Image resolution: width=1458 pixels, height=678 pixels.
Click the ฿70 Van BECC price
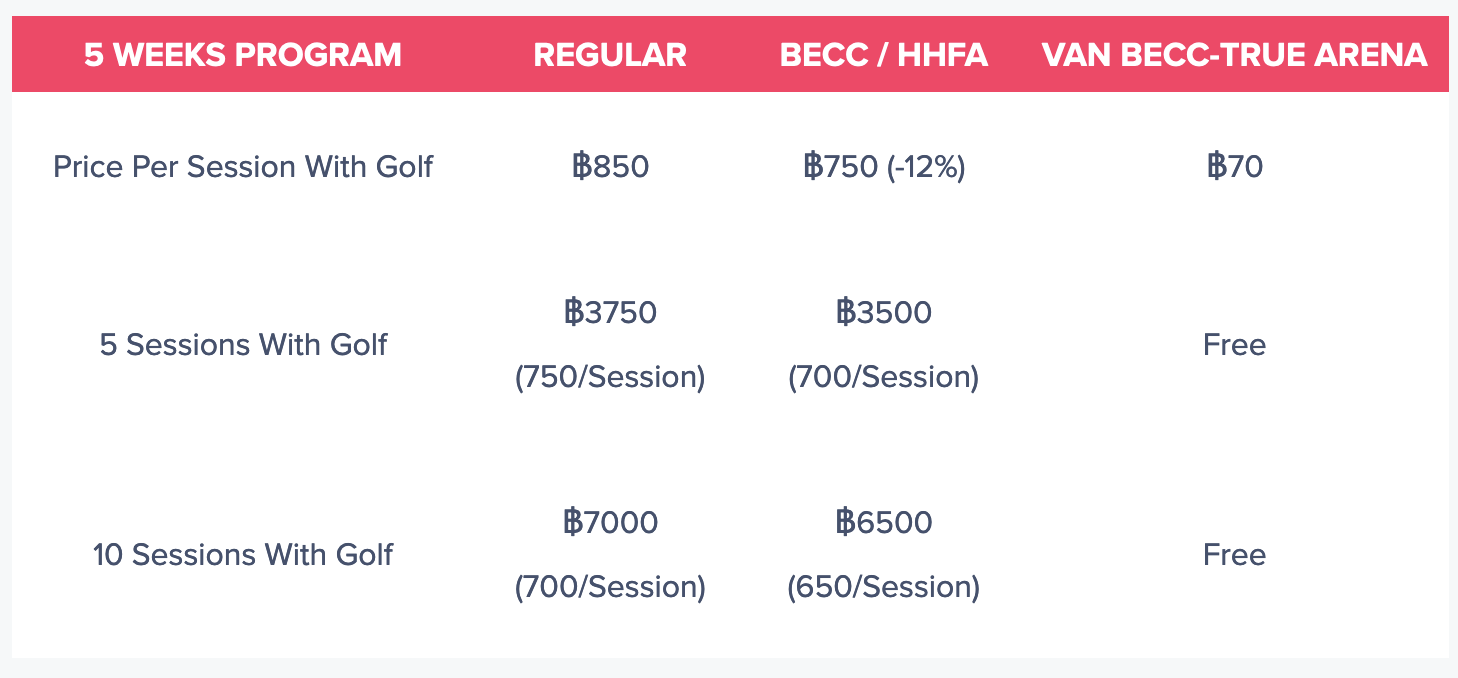(1235, 166)
